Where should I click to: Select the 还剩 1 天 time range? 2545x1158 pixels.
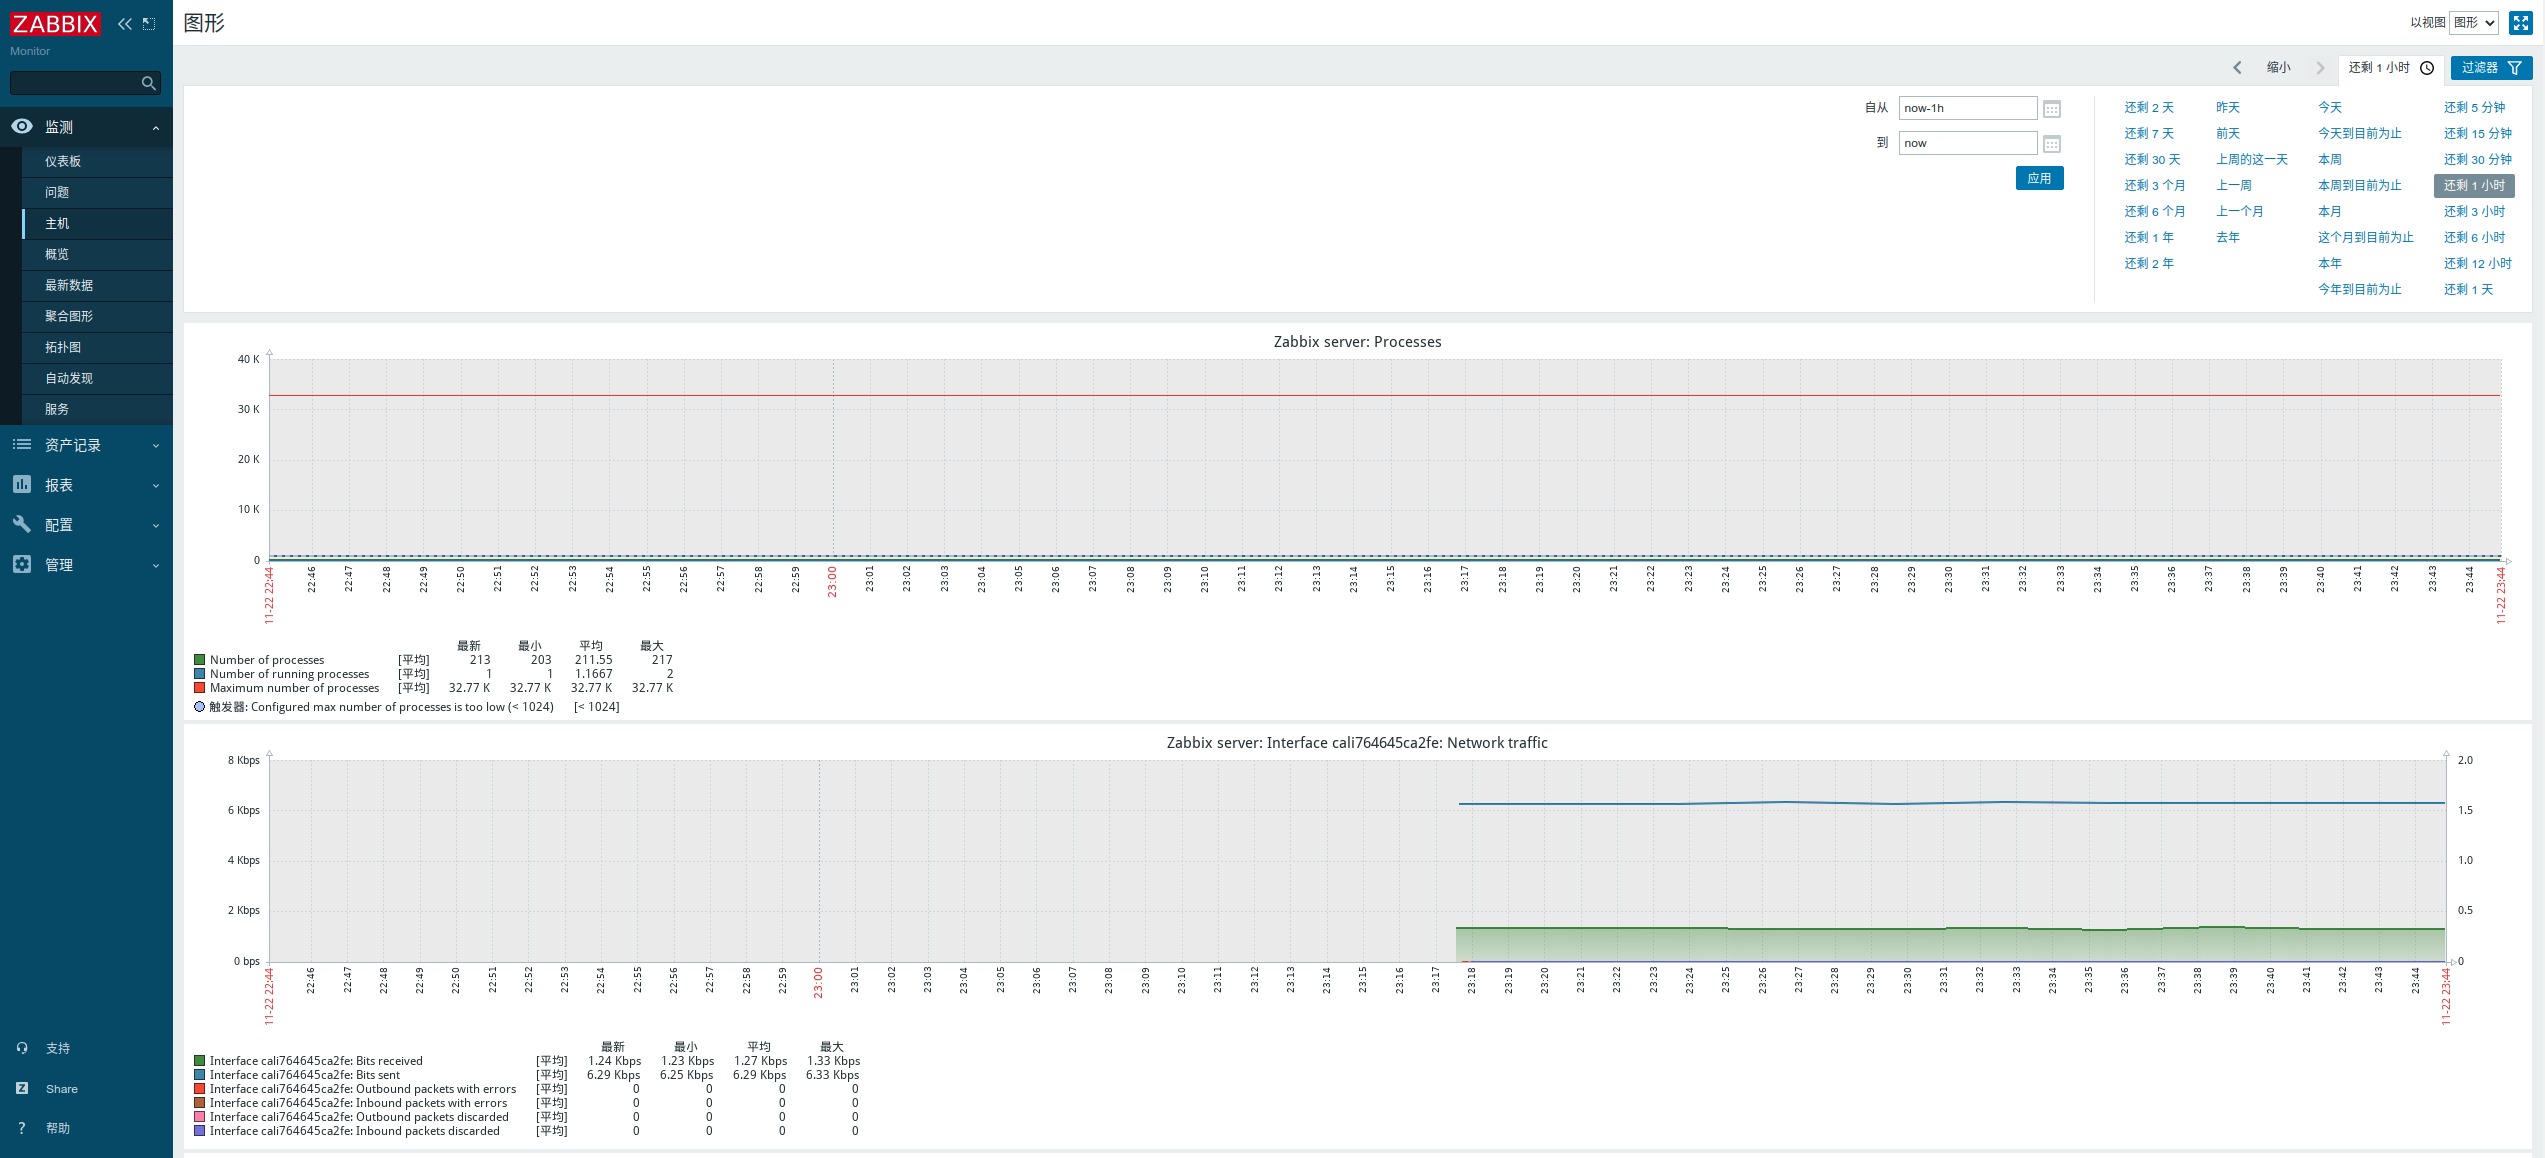coord(2469,289)
